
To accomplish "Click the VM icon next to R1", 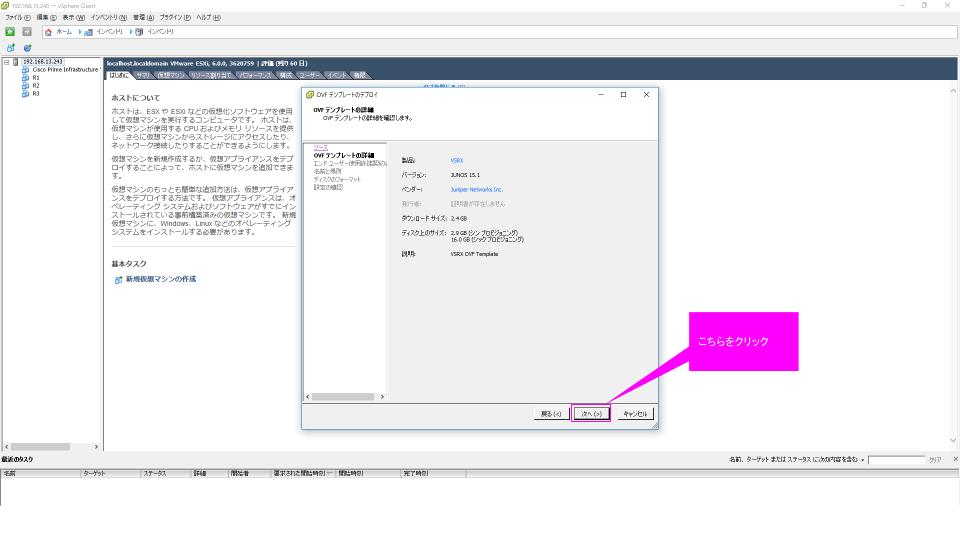I will point(25,78).
